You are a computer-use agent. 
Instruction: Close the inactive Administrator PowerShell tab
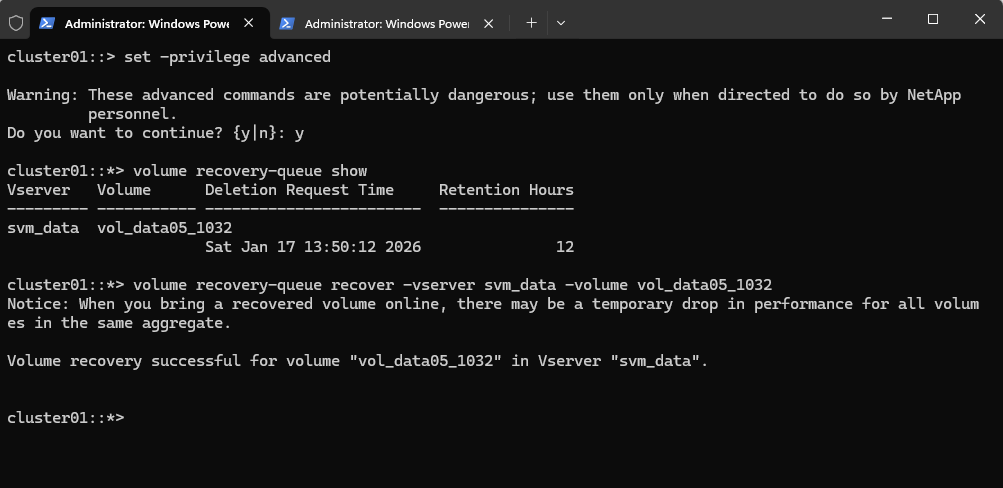click(x=490, y=23)
